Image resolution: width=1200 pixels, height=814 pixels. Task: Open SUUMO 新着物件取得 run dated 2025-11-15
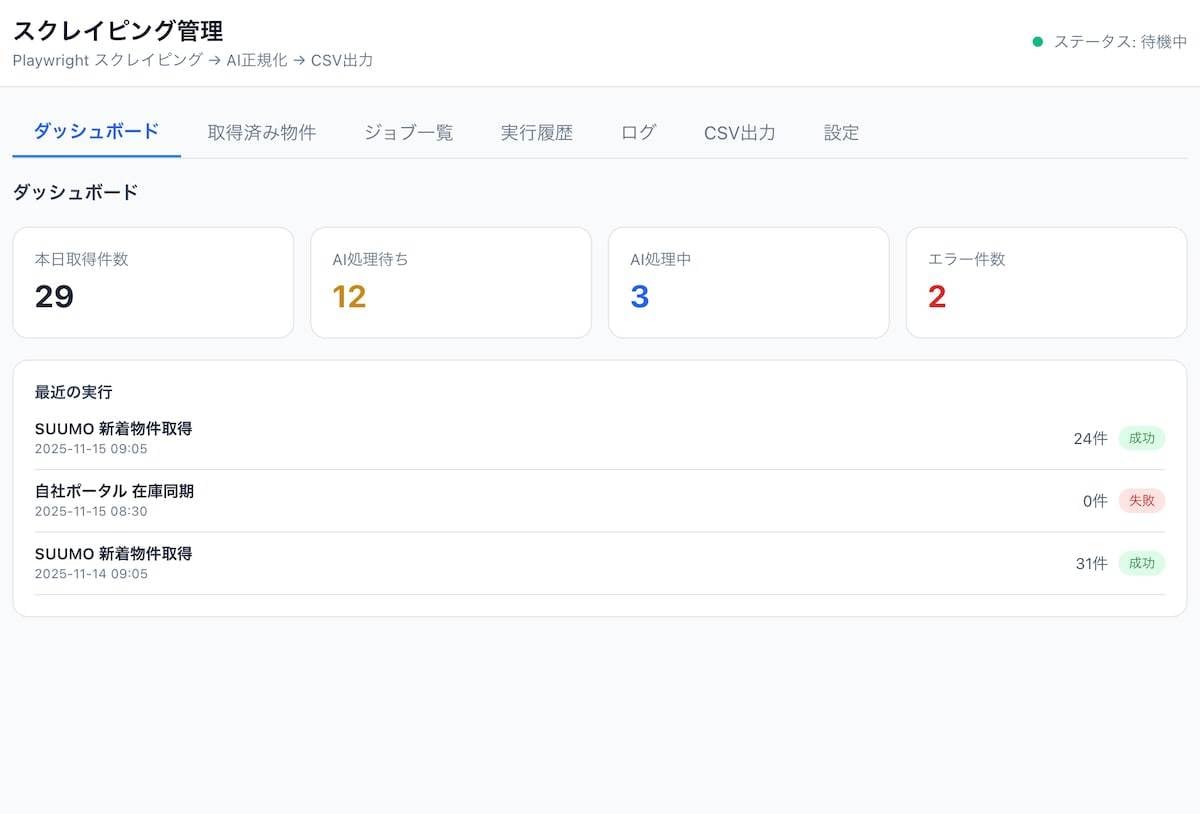click(x=600, y=438)
